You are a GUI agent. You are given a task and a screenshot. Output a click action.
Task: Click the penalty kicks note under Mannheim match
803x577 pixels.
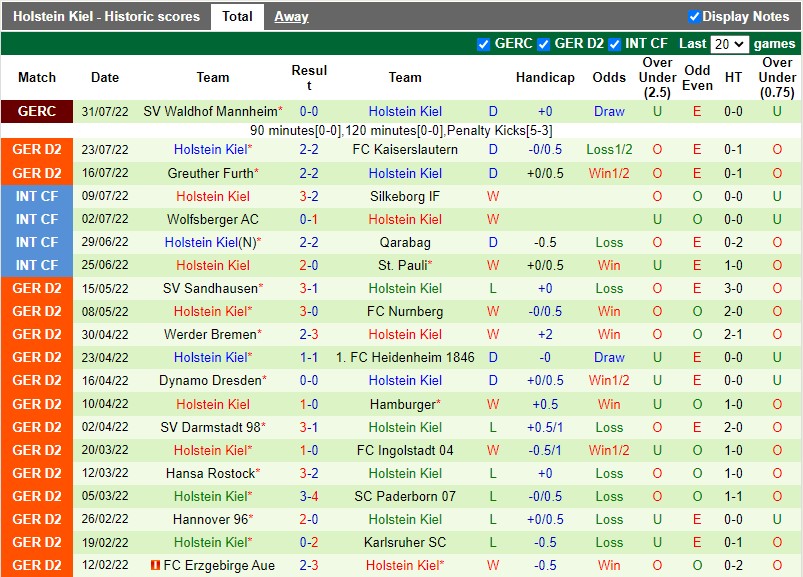click(x=401, y=131)
